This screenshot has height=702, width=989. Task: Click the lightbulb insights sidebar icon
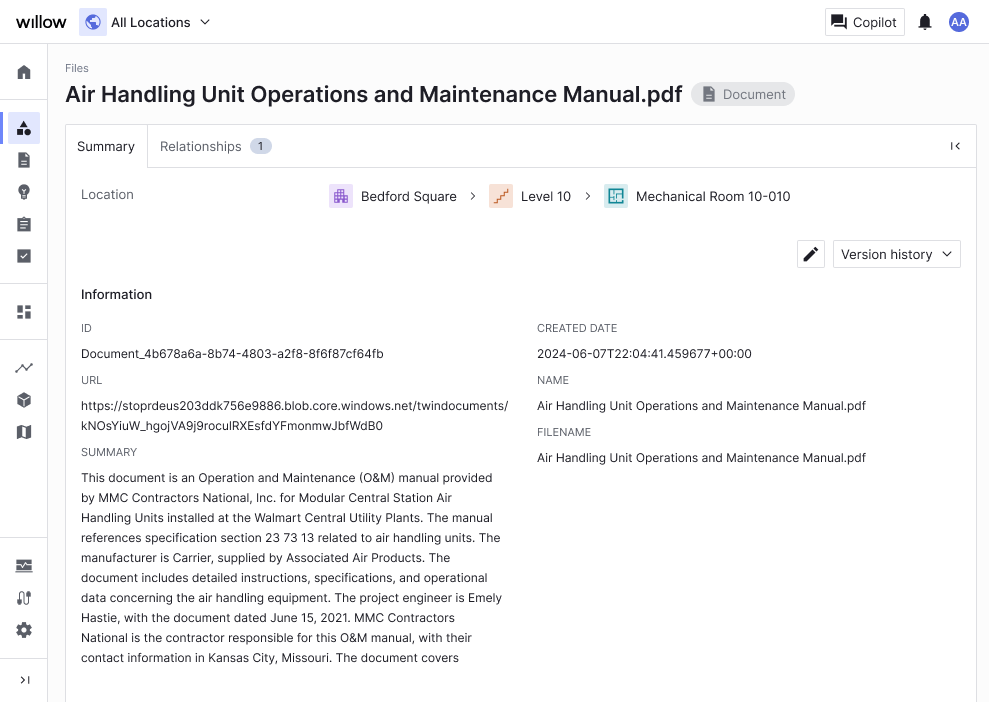[24, 192]
